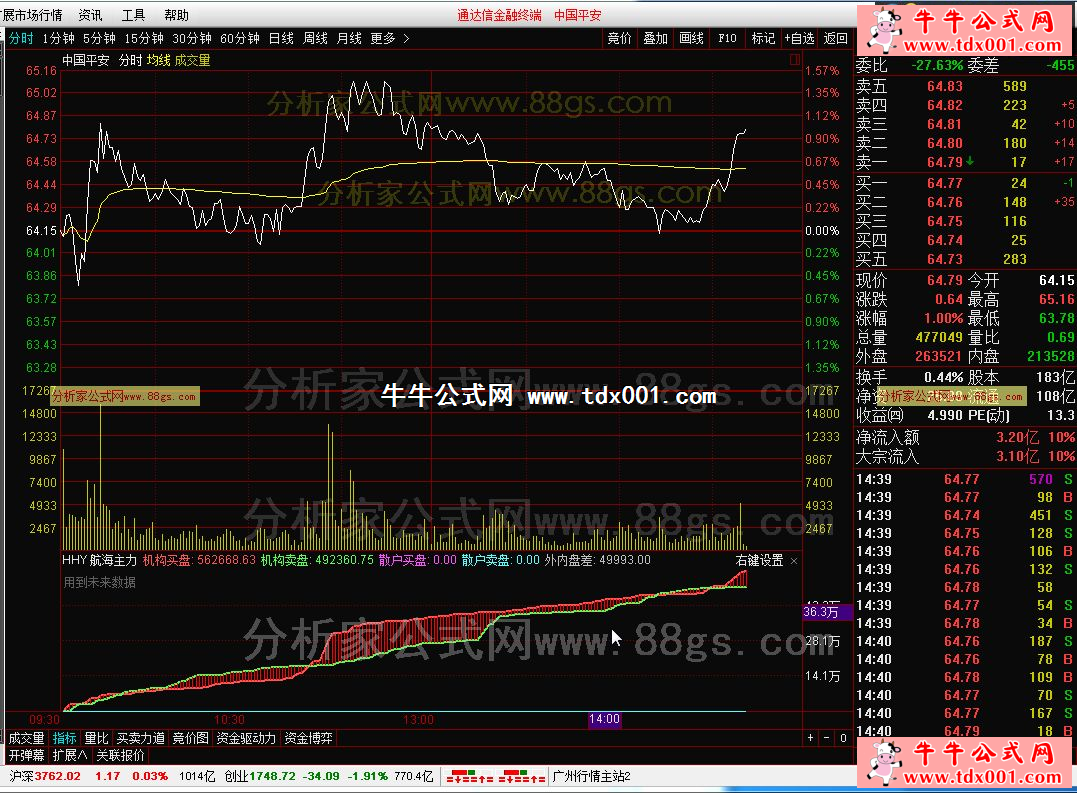The width and height of the screenshot is (1077, 793).
Task: Click the 创业 1748.72 index in status bar
Action: [260, 777]
